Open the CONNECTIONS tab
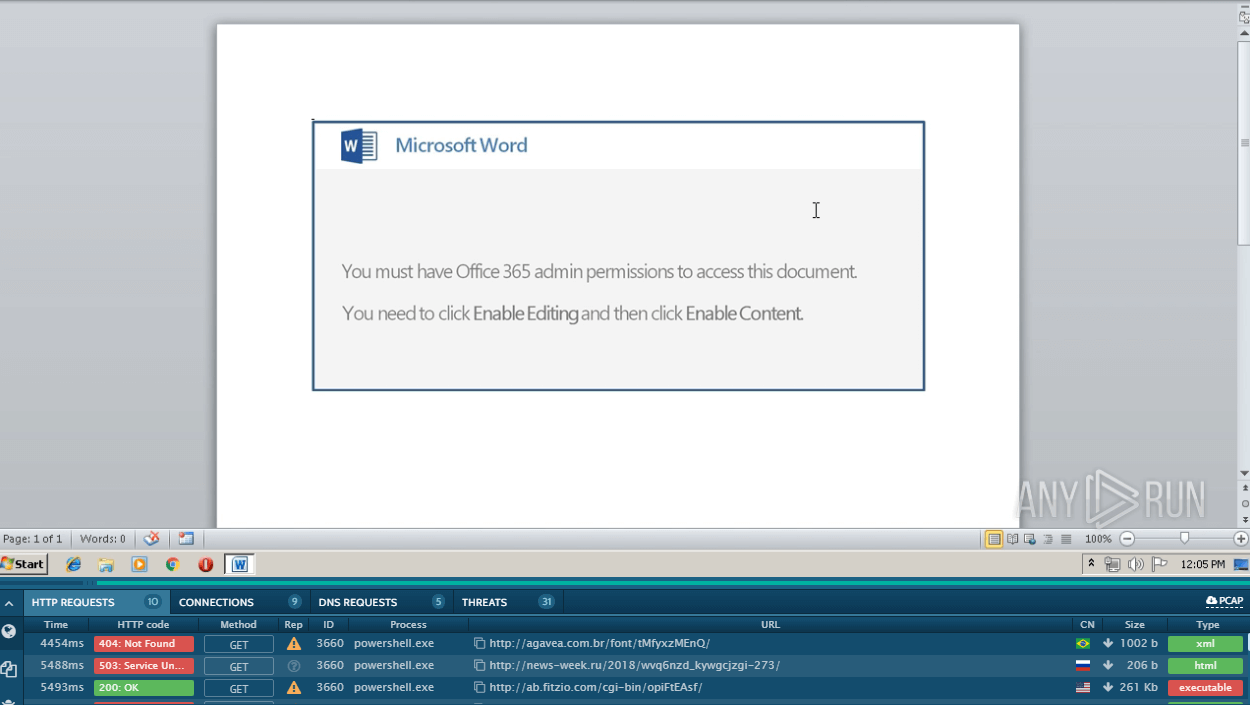The image size is (1250, 705). click(x=239, y=602)
